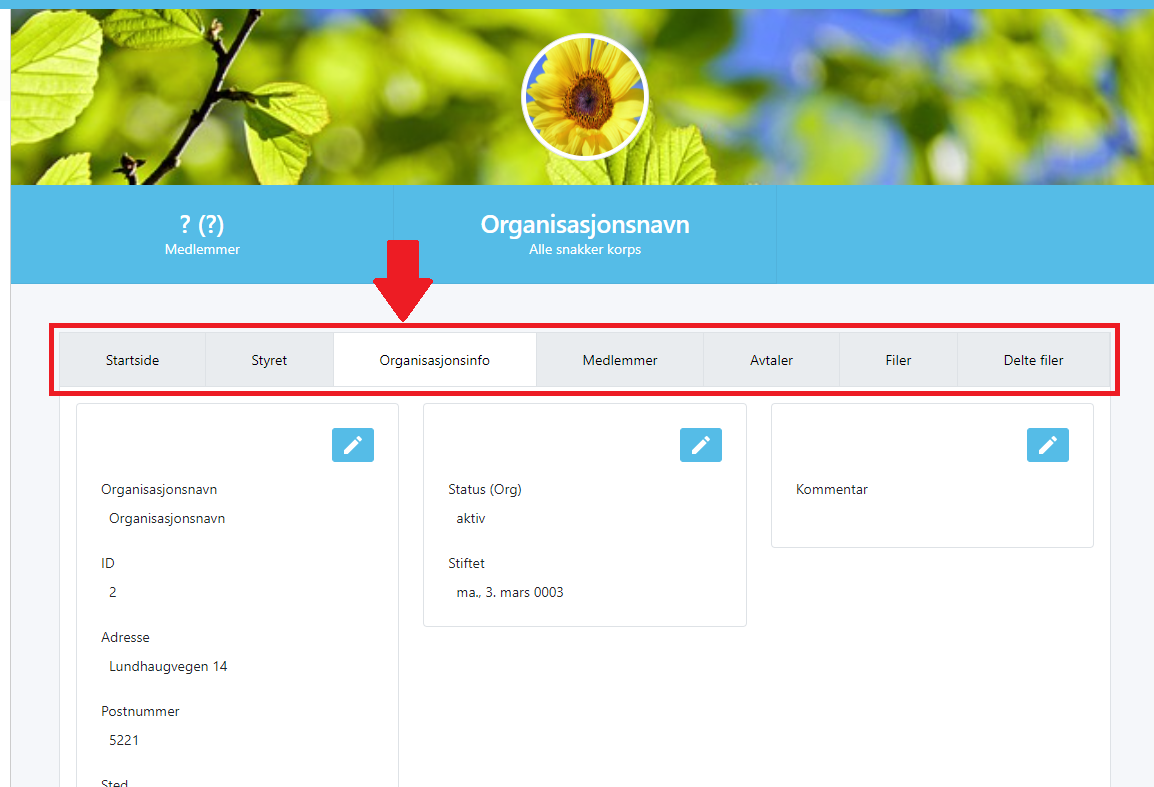Open the Medlemmer tab
Screen dimensions: 1154x787
[620, 360]
